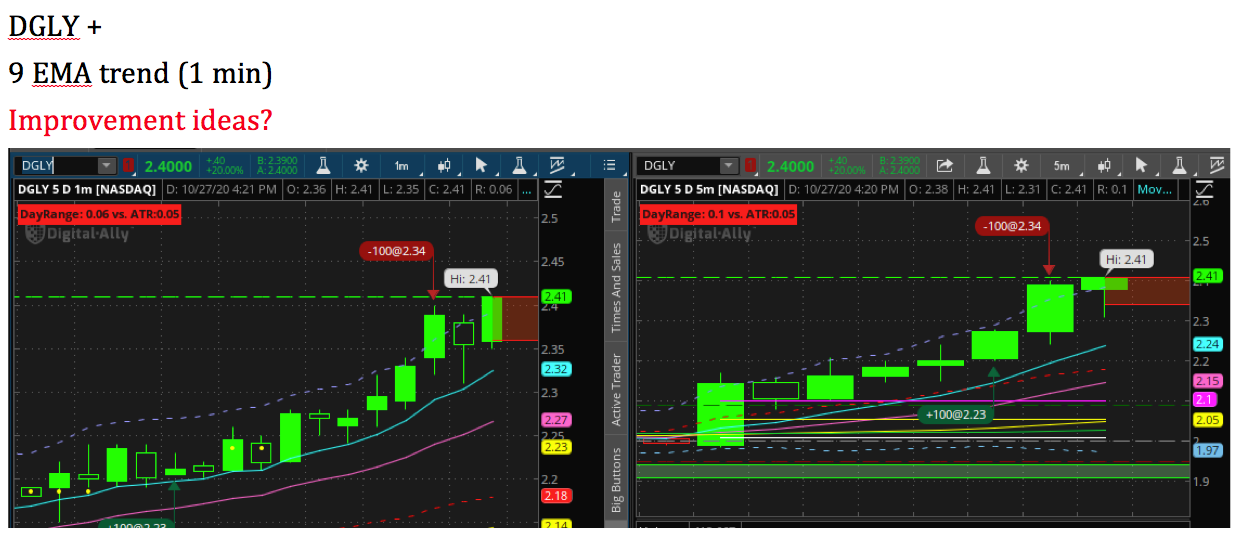Click red 2.18 price label on left chart axis
The width and height of the screenshot is (1251, 538).
(x=556, y=495)
